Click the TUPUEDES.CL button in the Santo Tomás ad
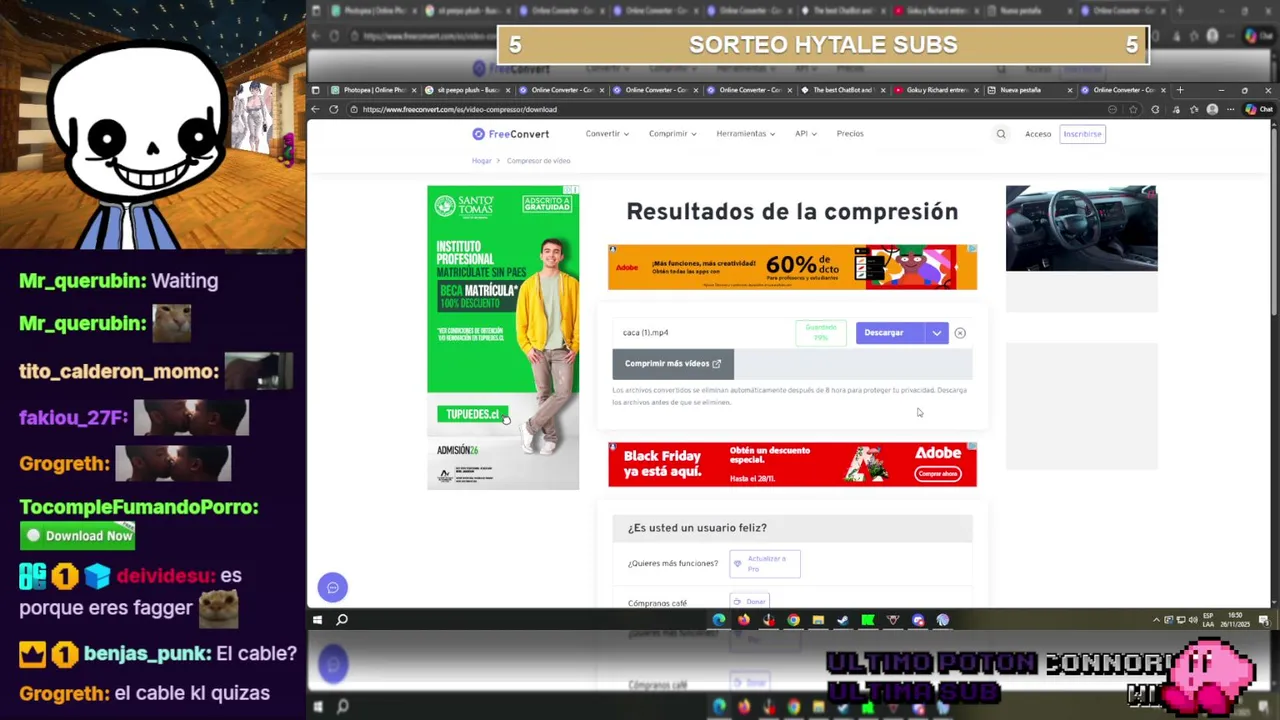 (x=472, y=414)
